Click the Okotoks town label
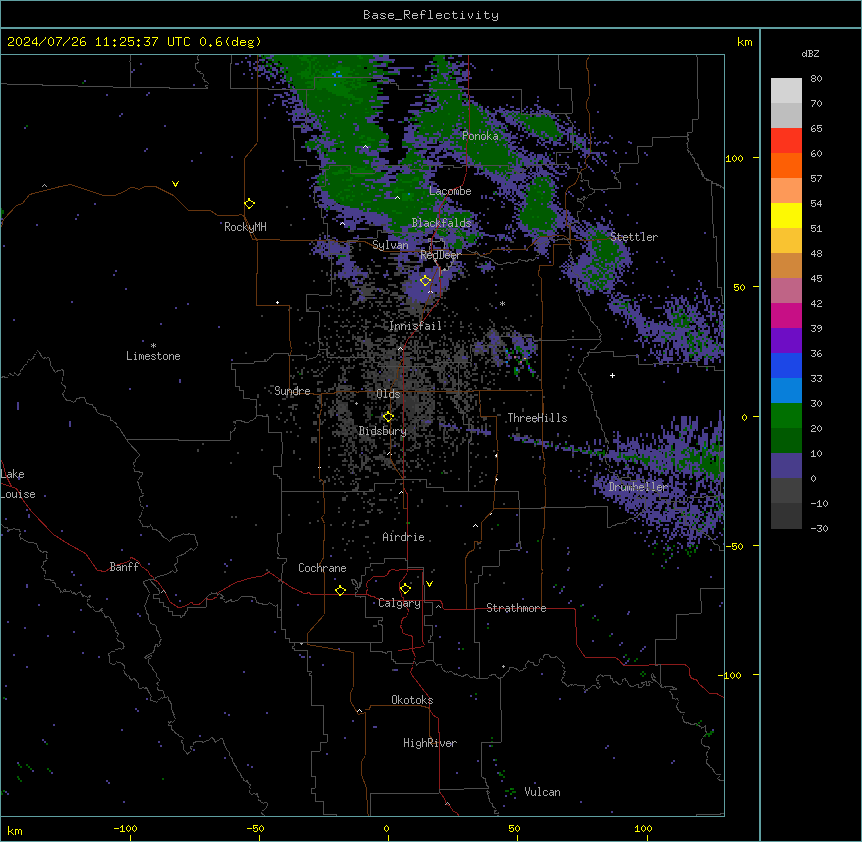The width and height of the screenshot is (862, 842). click(412, 700)
